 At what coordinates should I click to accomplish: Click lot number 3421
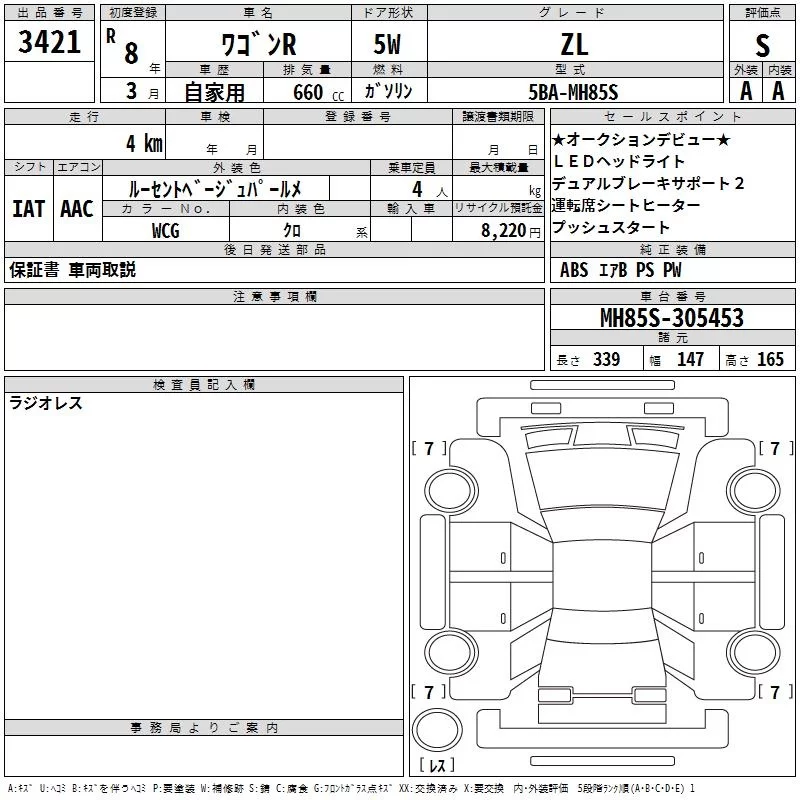50,42
